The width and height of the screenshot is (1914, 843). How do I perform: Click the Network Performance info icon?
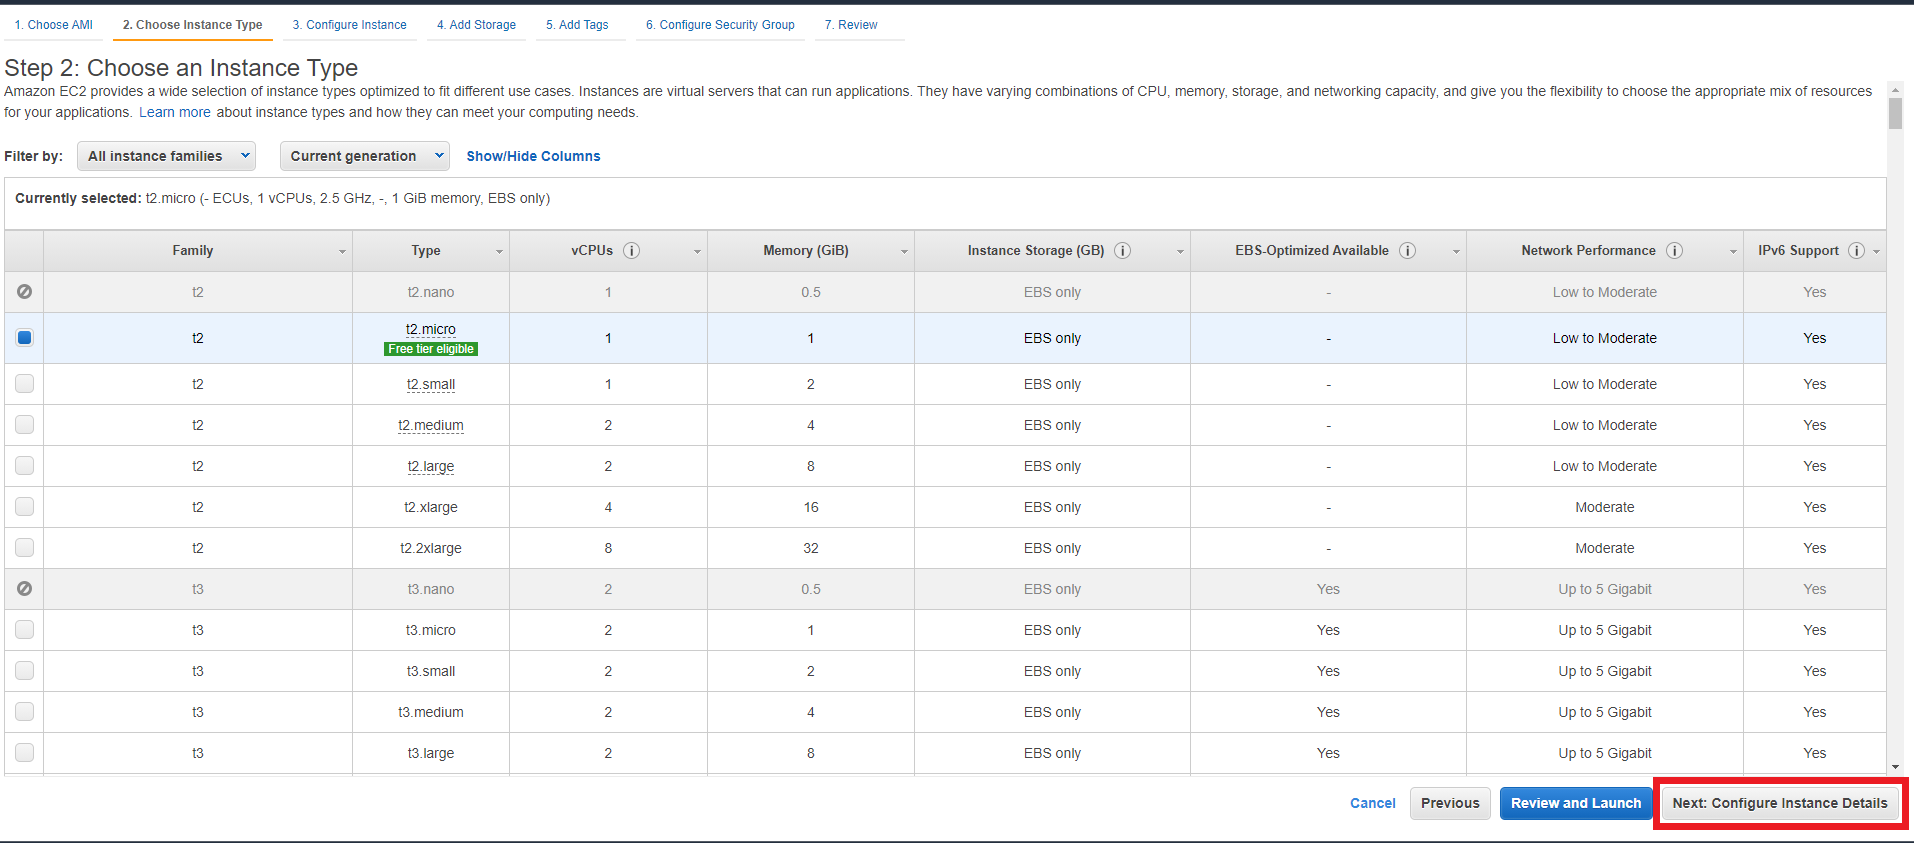click(1674, 251)
